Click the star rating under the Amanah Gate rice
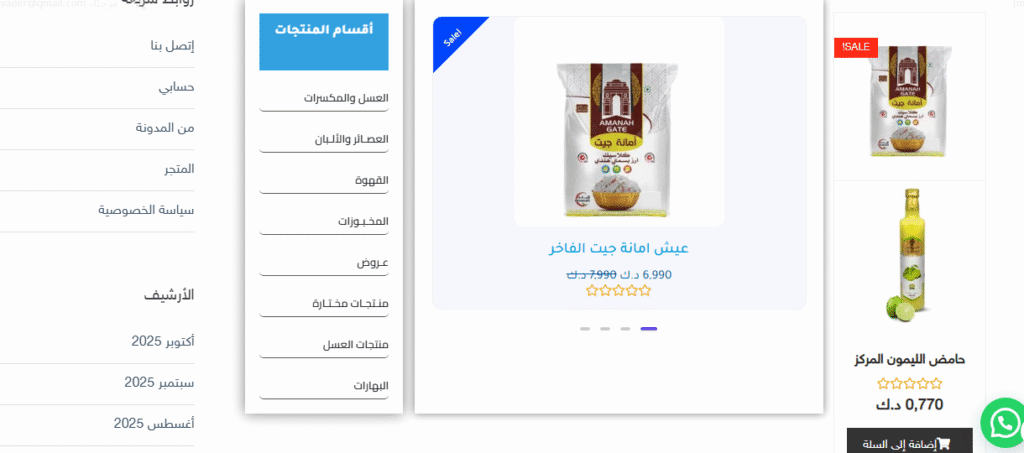The width and height of the screenshot is (1024, 453). [x=618, y=291]
